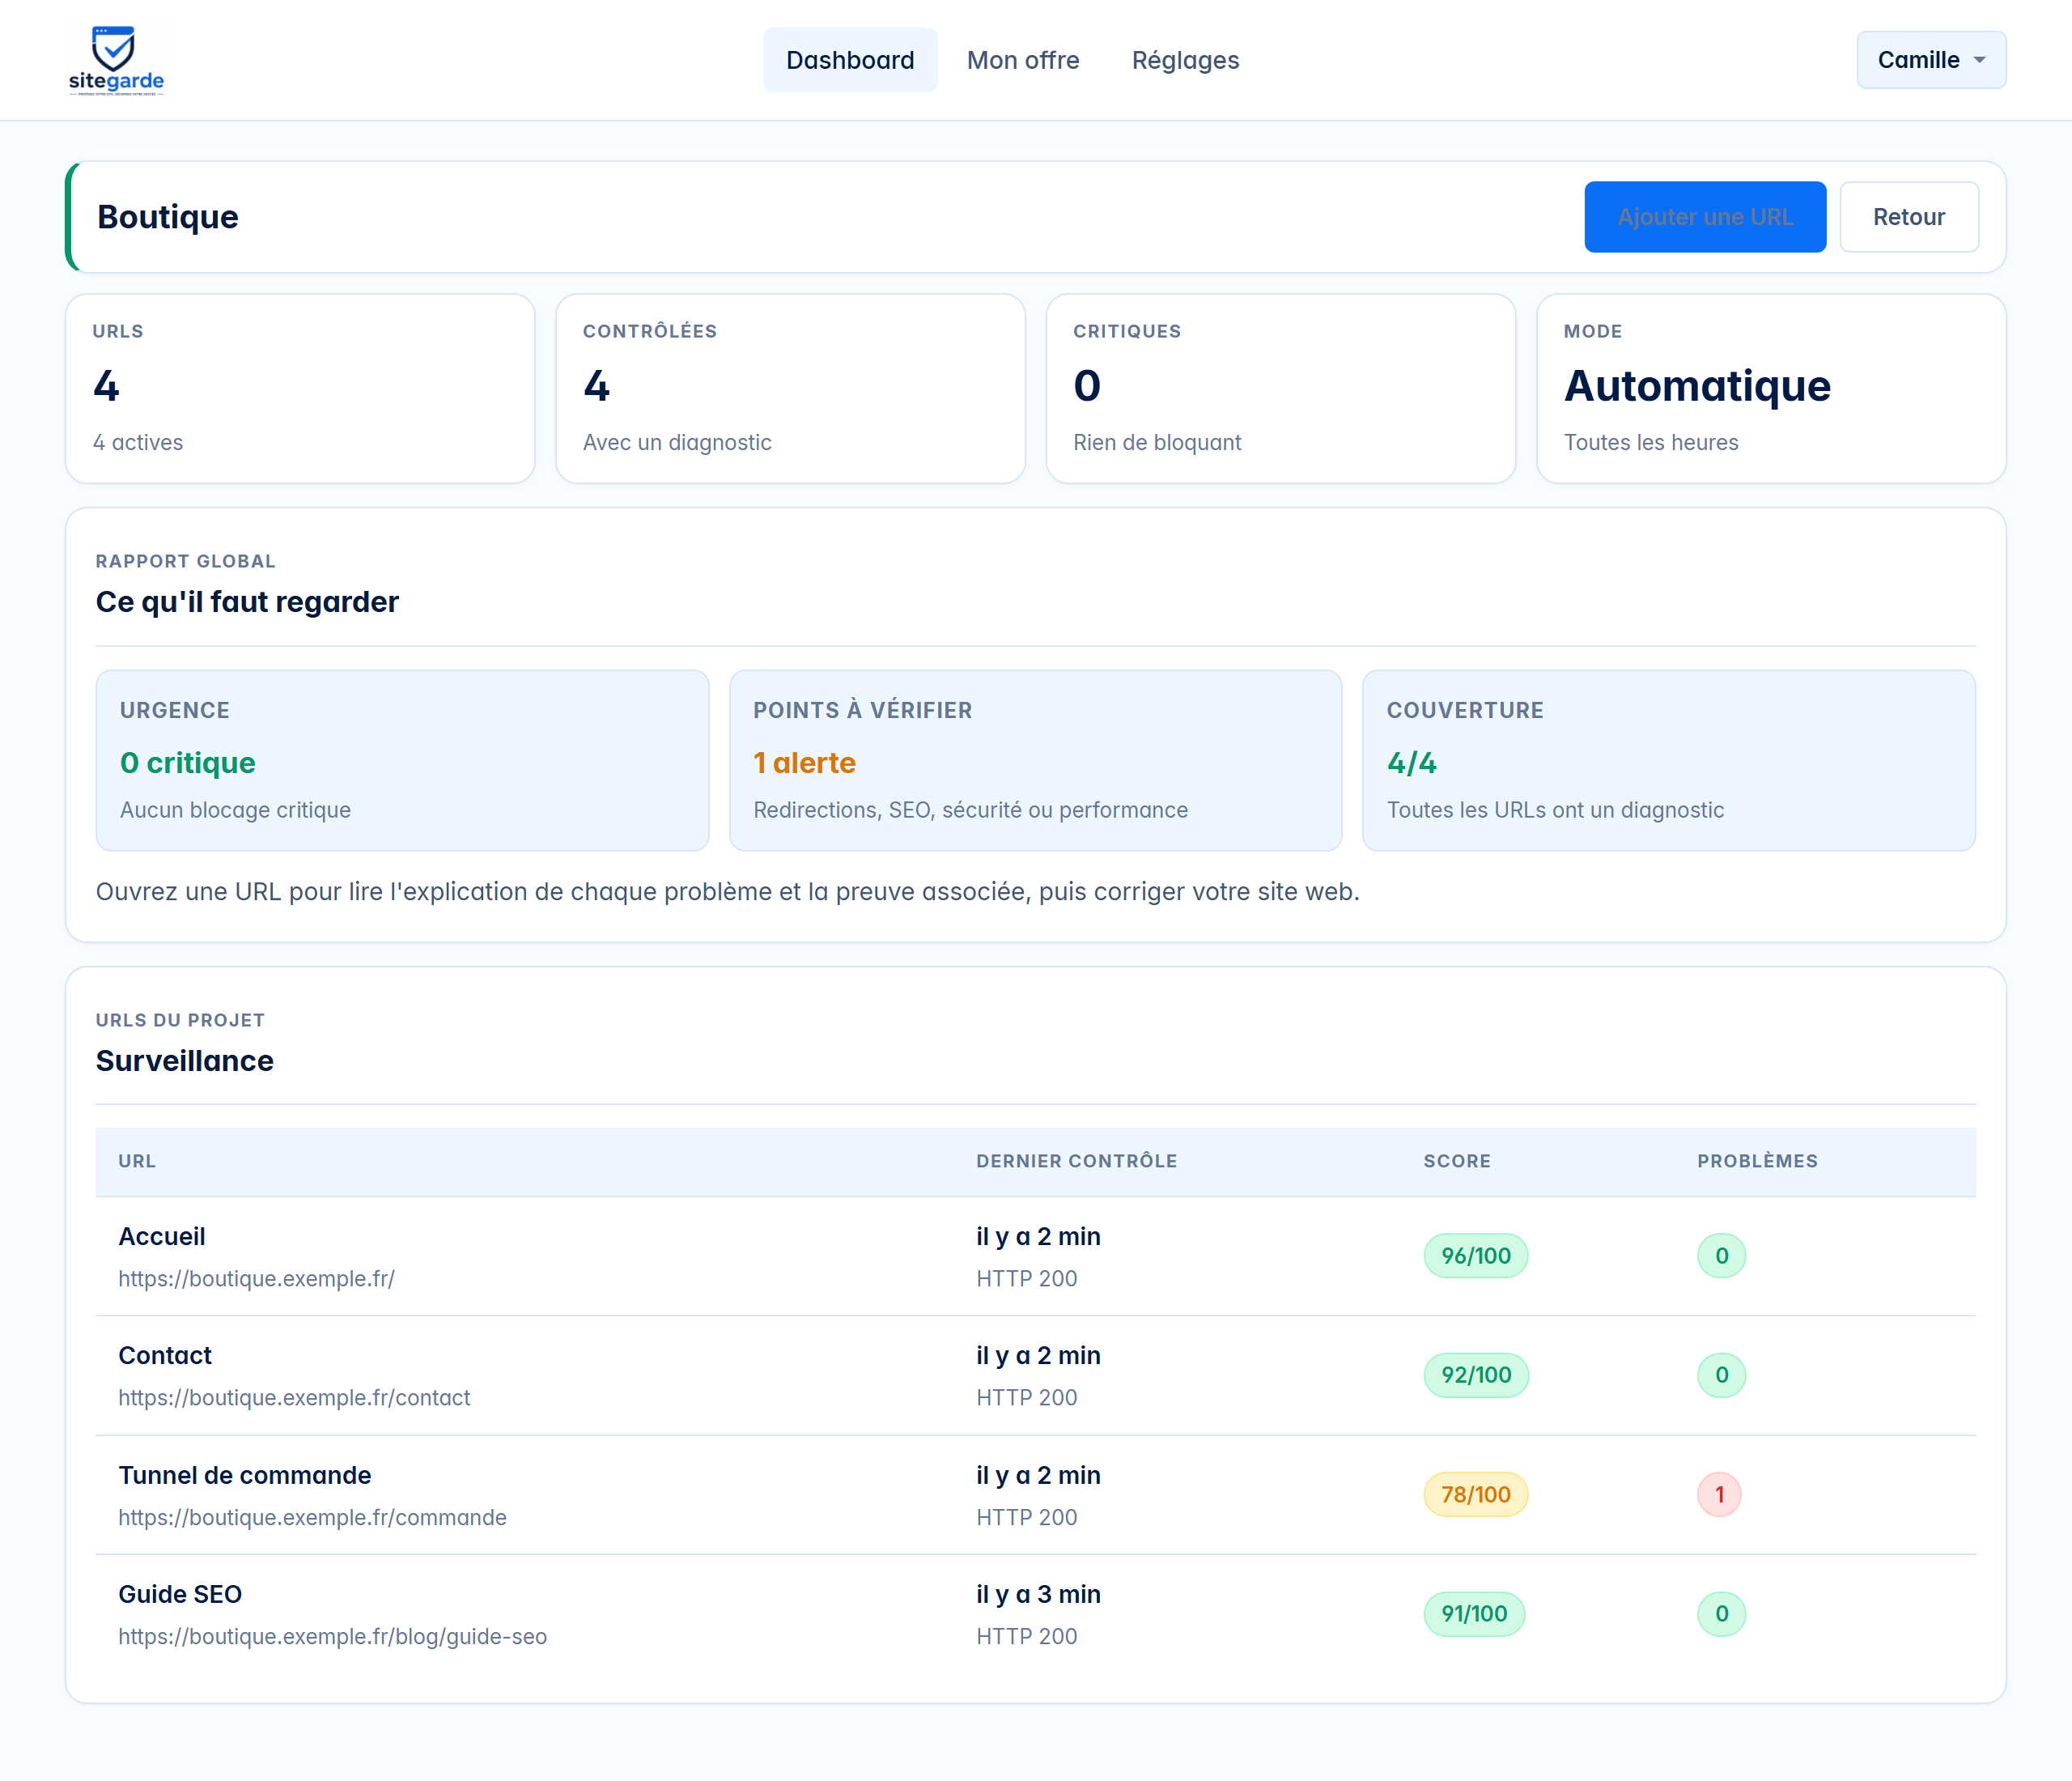Click the Dernier contrôle column header
The width and height of the screenshot is (2072, 1781).
point(1076,1161)
